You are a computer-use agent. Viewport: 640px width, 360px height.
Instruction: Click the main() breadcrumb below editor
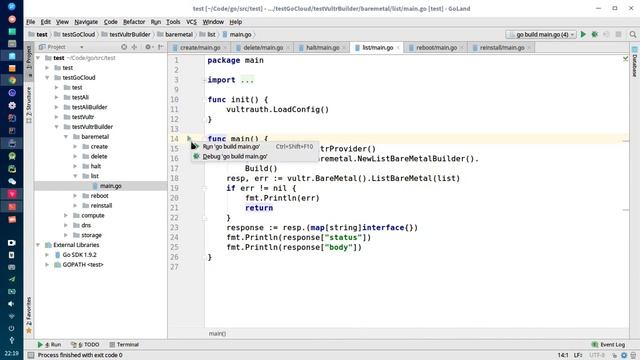217,334
